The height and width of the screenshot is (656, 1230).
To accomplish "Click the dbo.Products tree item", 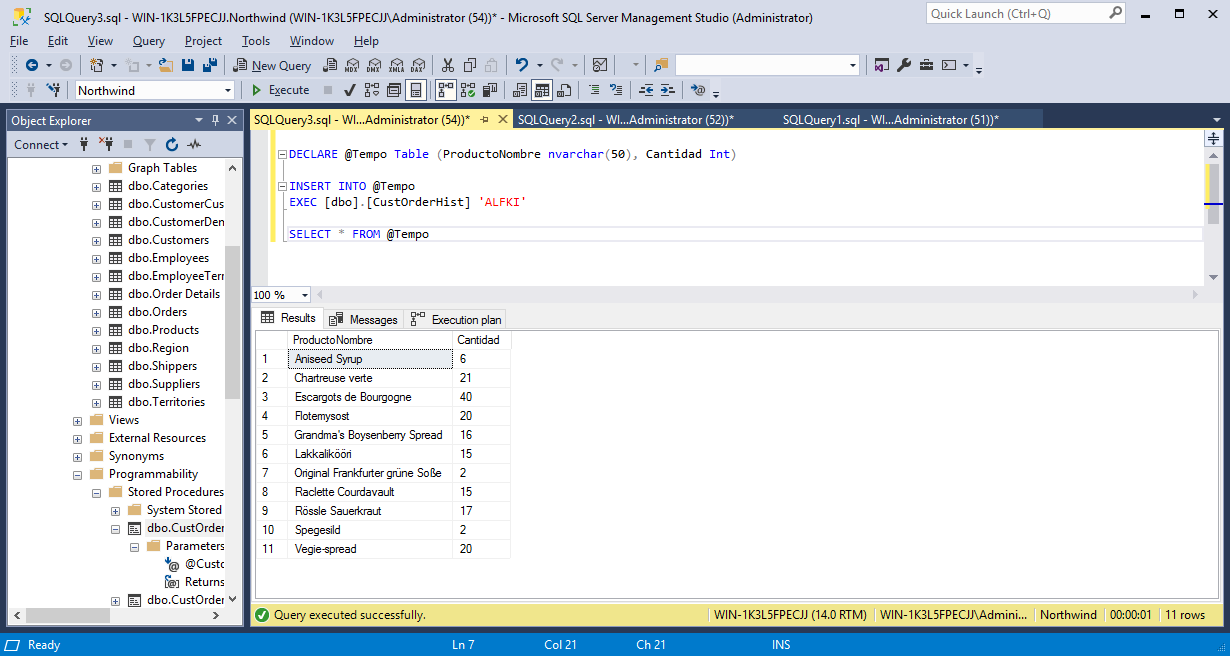I will [162, 330].
